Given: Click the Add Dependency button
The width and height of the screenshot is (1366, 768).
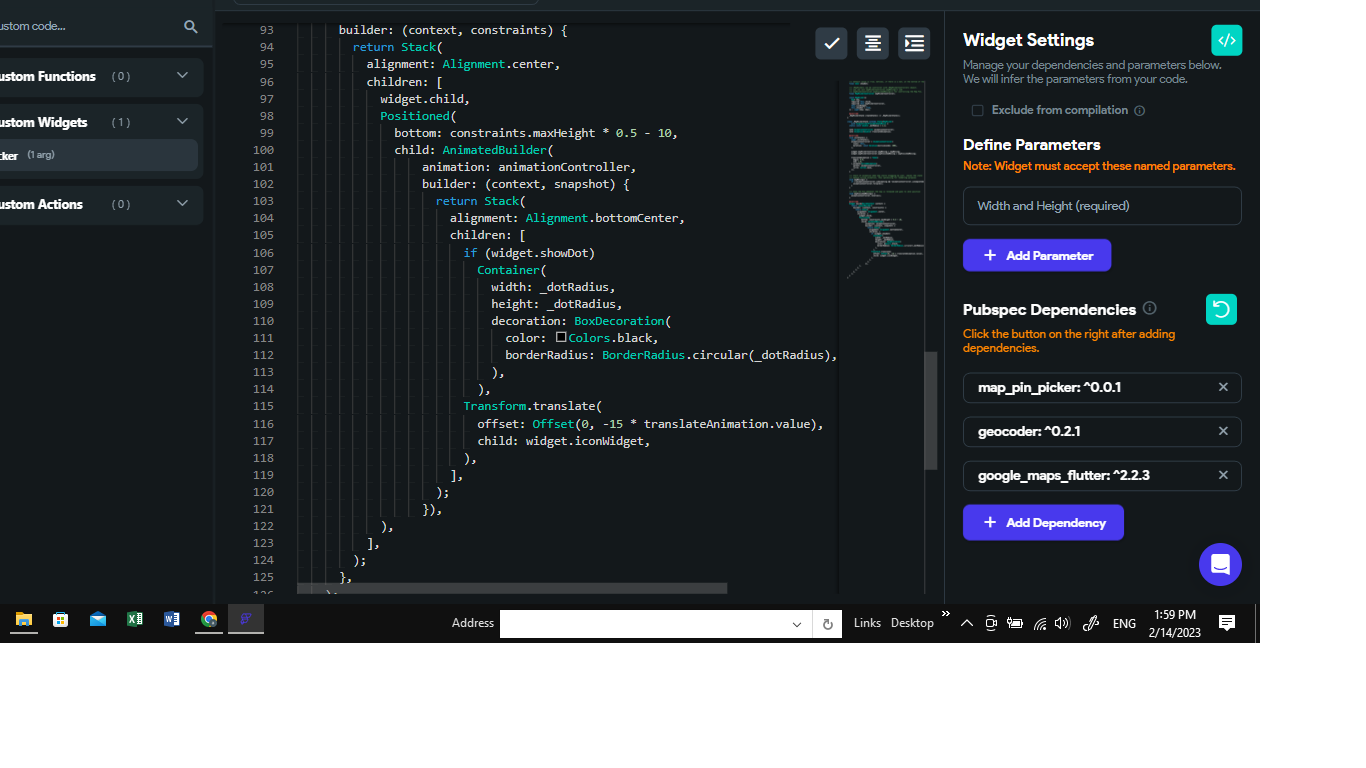Looking at the screenshot, I should [1043, 522].
